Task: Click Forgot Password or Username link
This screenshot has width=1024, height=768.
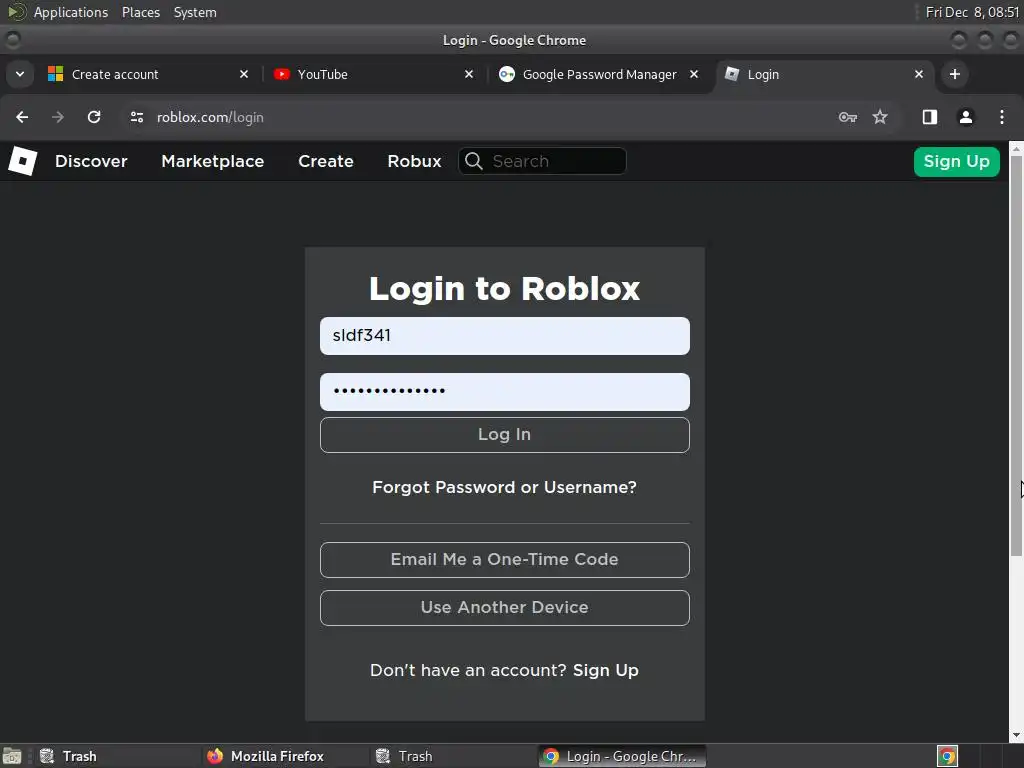Action: point(504,487)
